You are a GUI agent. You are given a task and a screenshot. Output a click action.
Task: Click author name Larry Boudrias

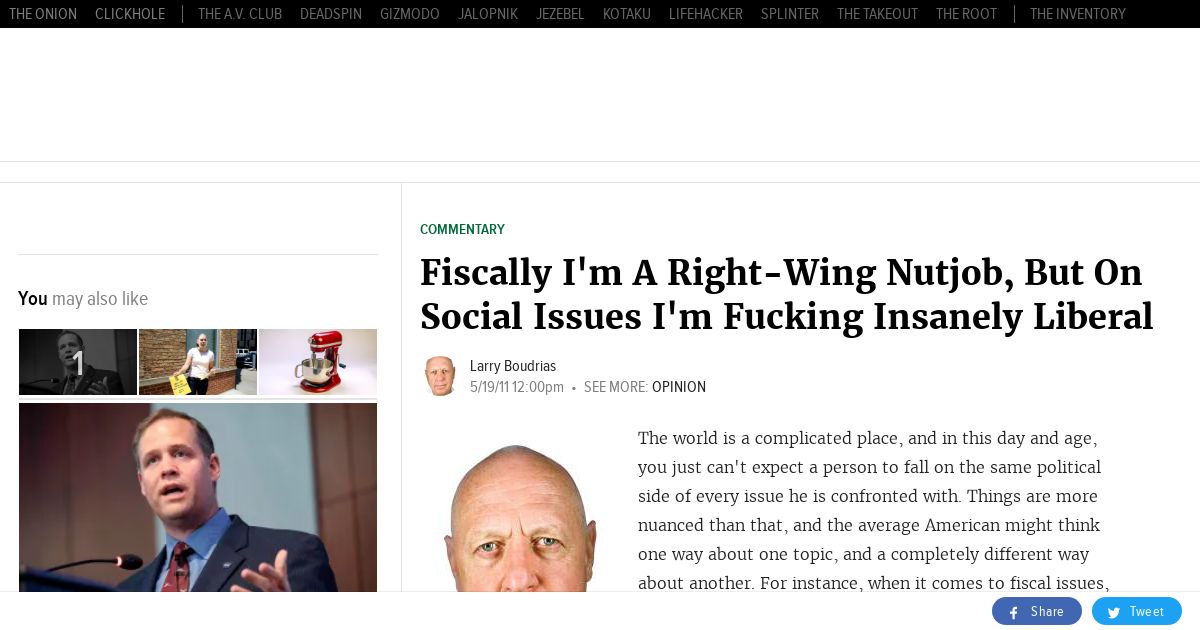click(x=513, y=366)
